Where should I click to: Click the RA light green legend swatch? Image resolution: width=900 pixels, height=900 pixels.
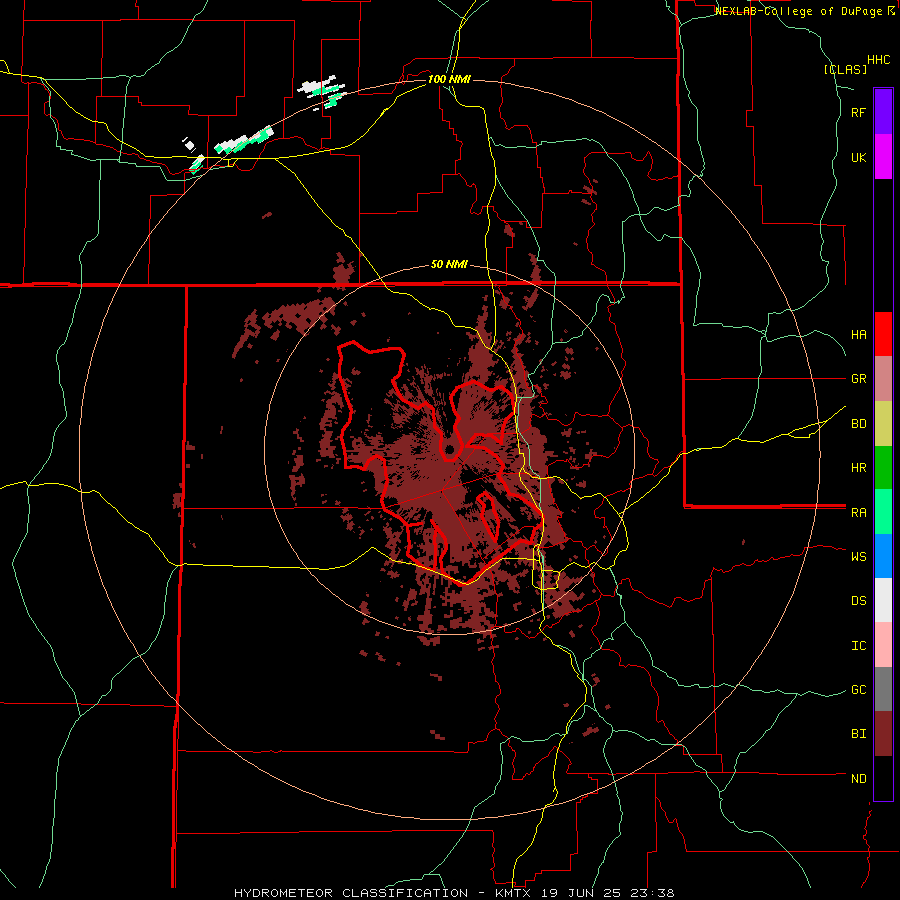point(883,512)
